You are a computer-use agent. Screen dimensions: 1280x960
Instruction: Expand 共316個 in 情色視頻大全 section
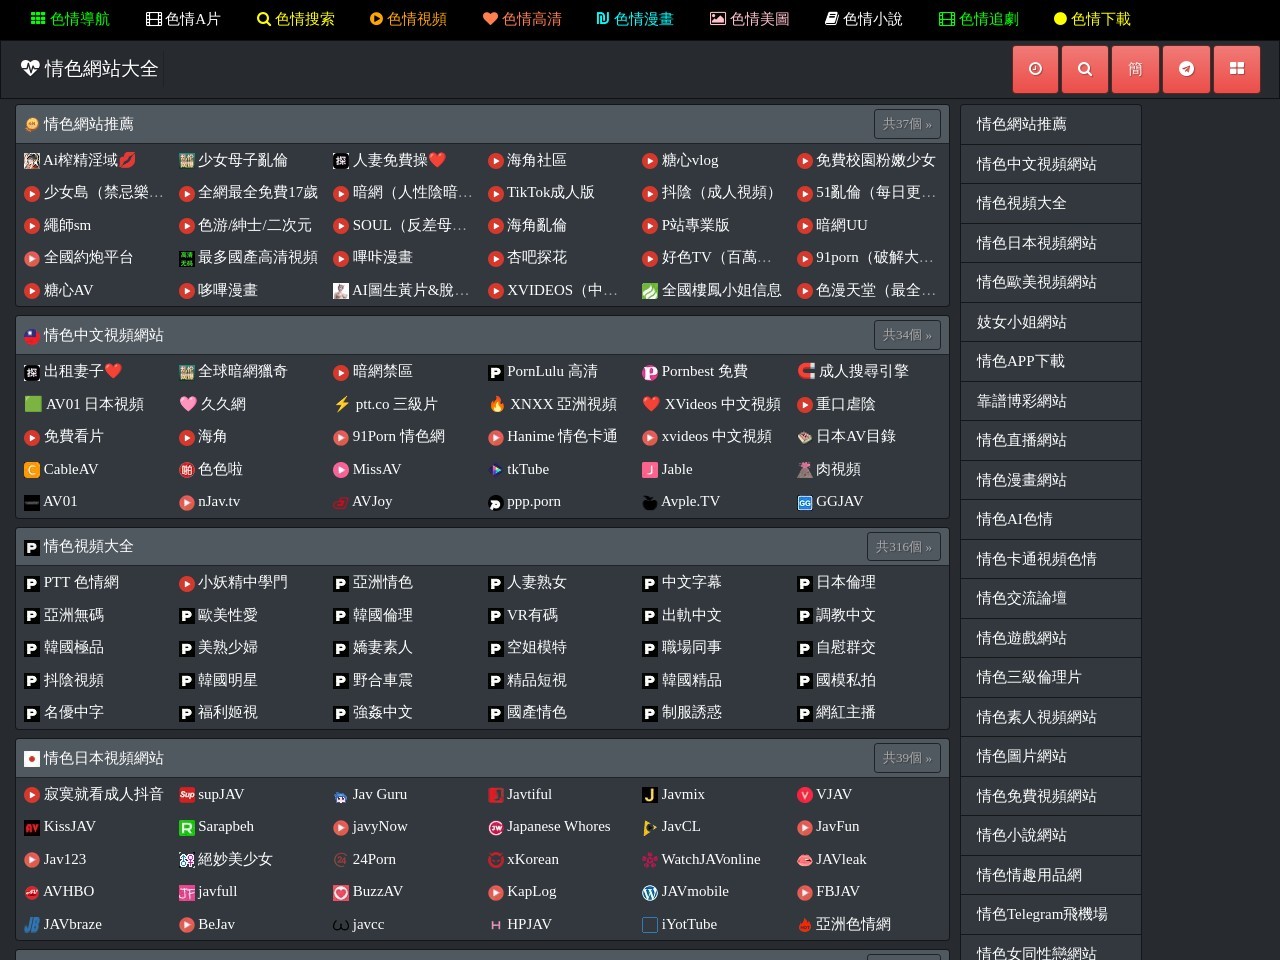point(903,546)
